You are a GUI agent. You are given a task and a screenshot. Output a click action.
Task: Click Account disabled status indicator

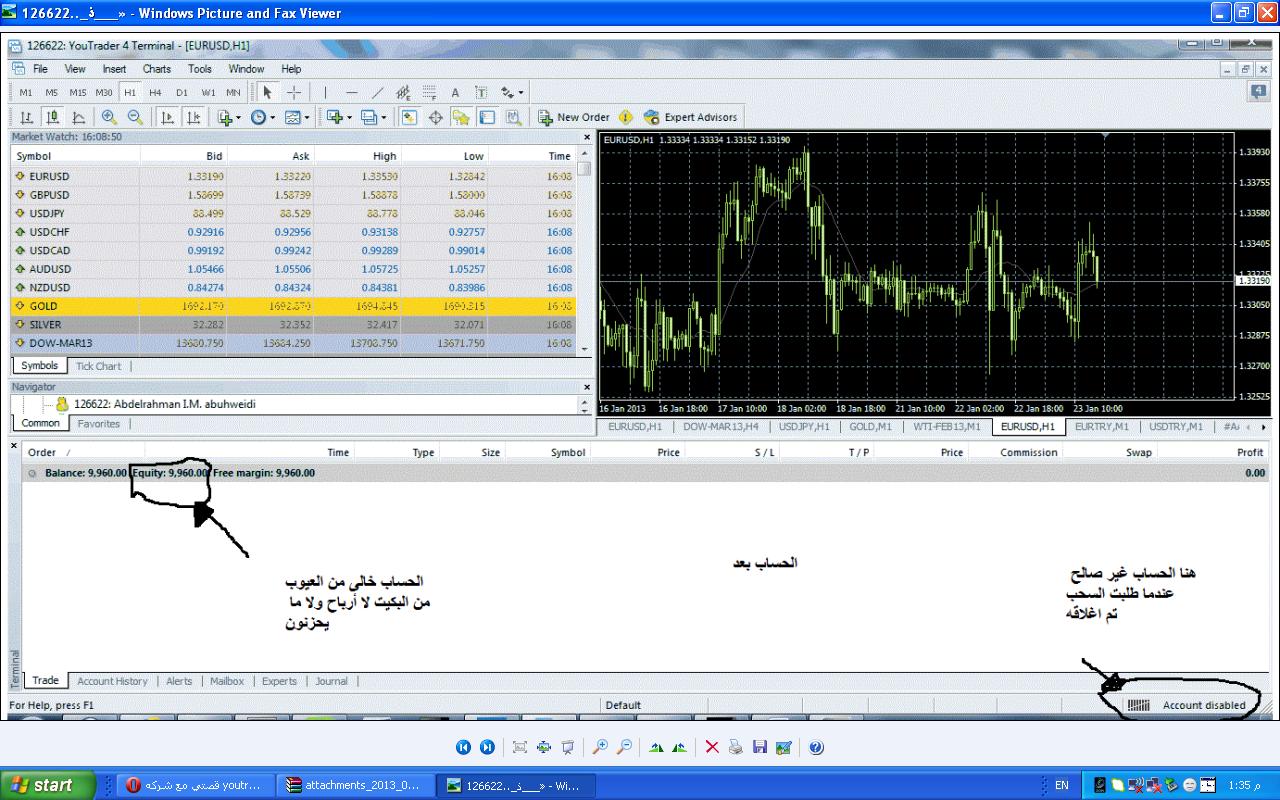click(x=1204, y=705)
